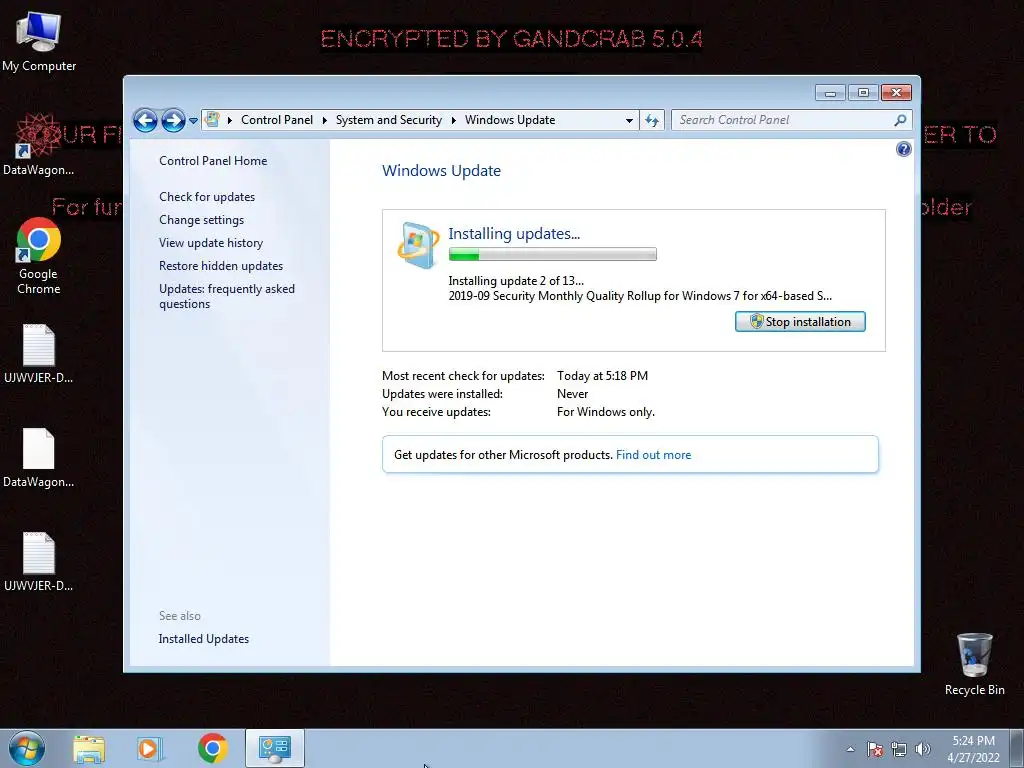Image resolution: width=1024 pixels, height=768 pixels.
Task: Open Change settings in sidebar
Action: pos(201,220)
